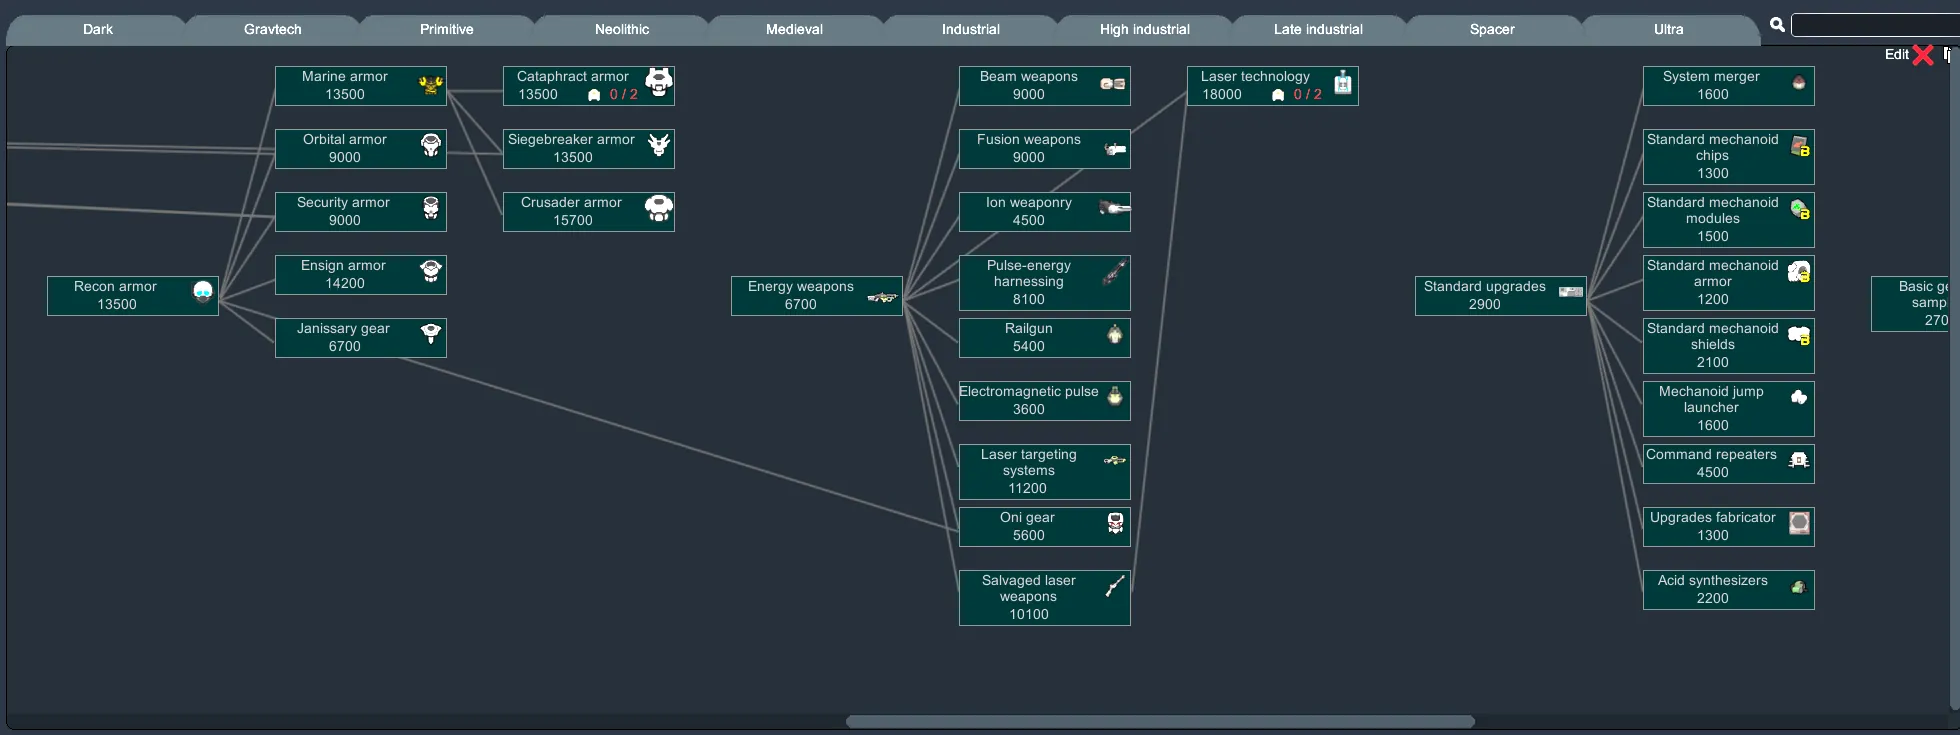Click the Upgrades fabricator icon

tap(1799, 523)
